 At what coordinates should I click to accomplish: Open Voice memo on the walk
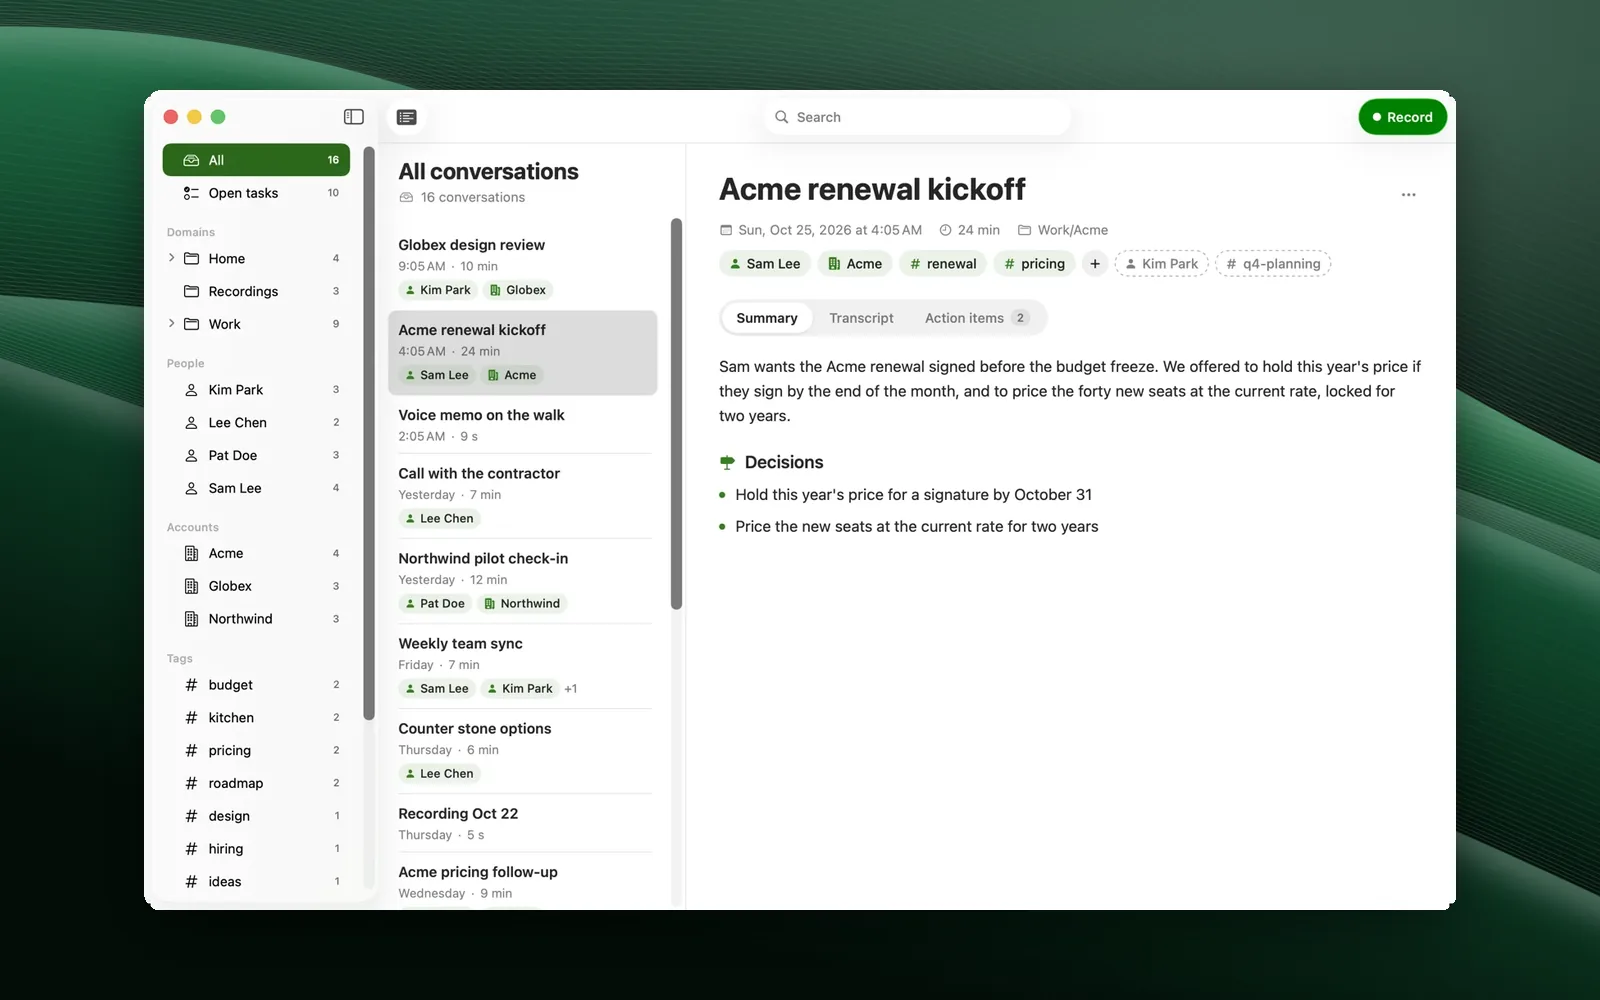(x=522, y=424)
